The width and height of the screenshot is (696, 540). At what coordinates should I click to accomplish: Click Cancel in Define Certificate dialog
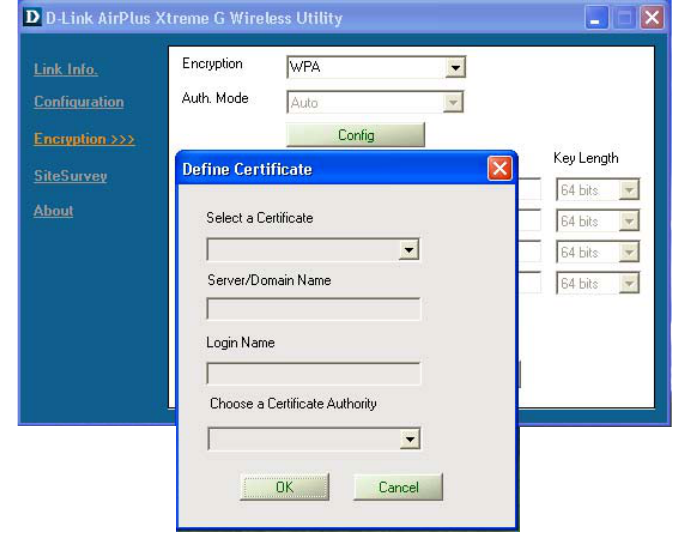[x=398, y=487]
